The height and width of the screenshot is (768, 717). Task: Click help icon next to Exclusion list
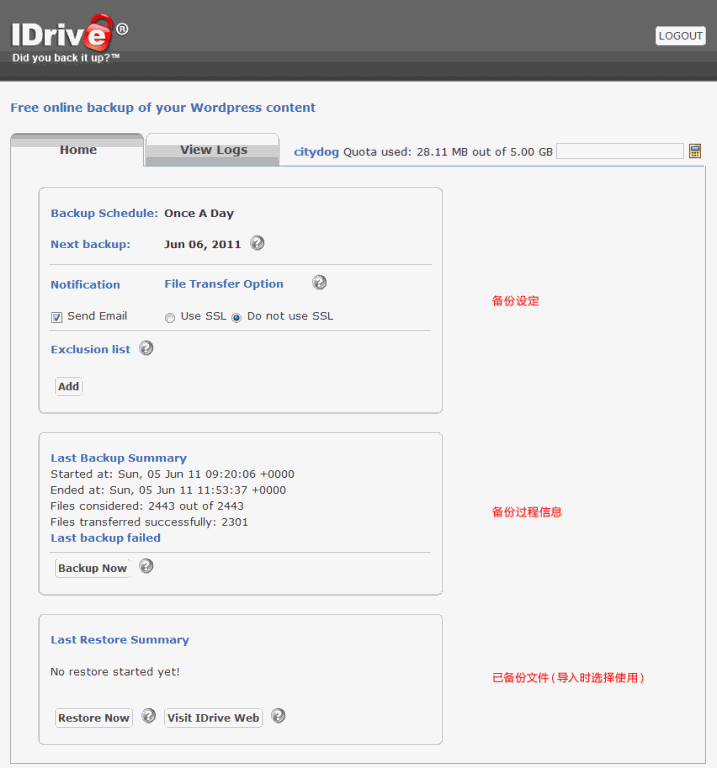tap(146, 348)
